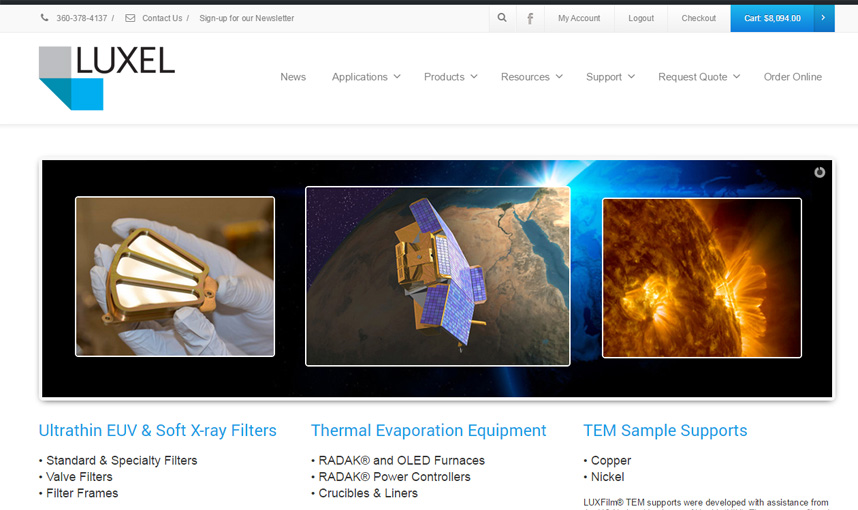
Task: Open the Request Quote menu item
Action: pyautogui.click(x=692, y=77)
